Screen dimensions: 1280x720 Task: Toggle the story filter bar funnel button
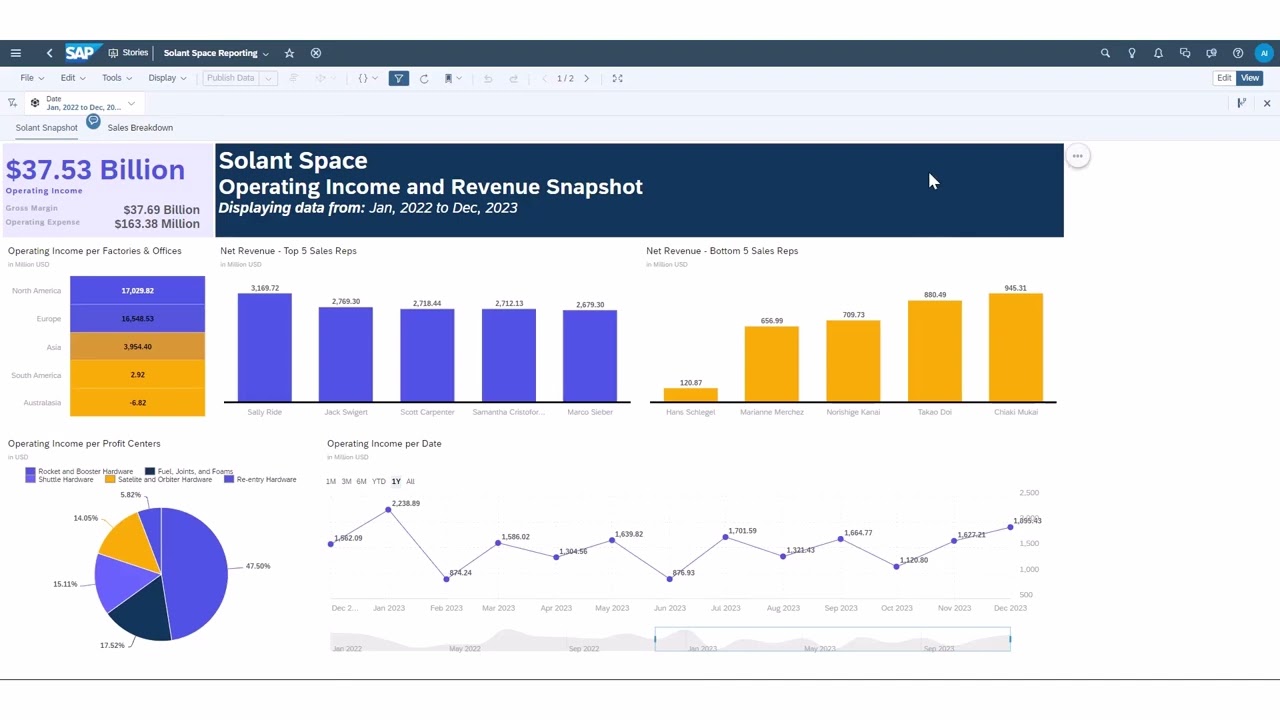click(x=399, y=78)
